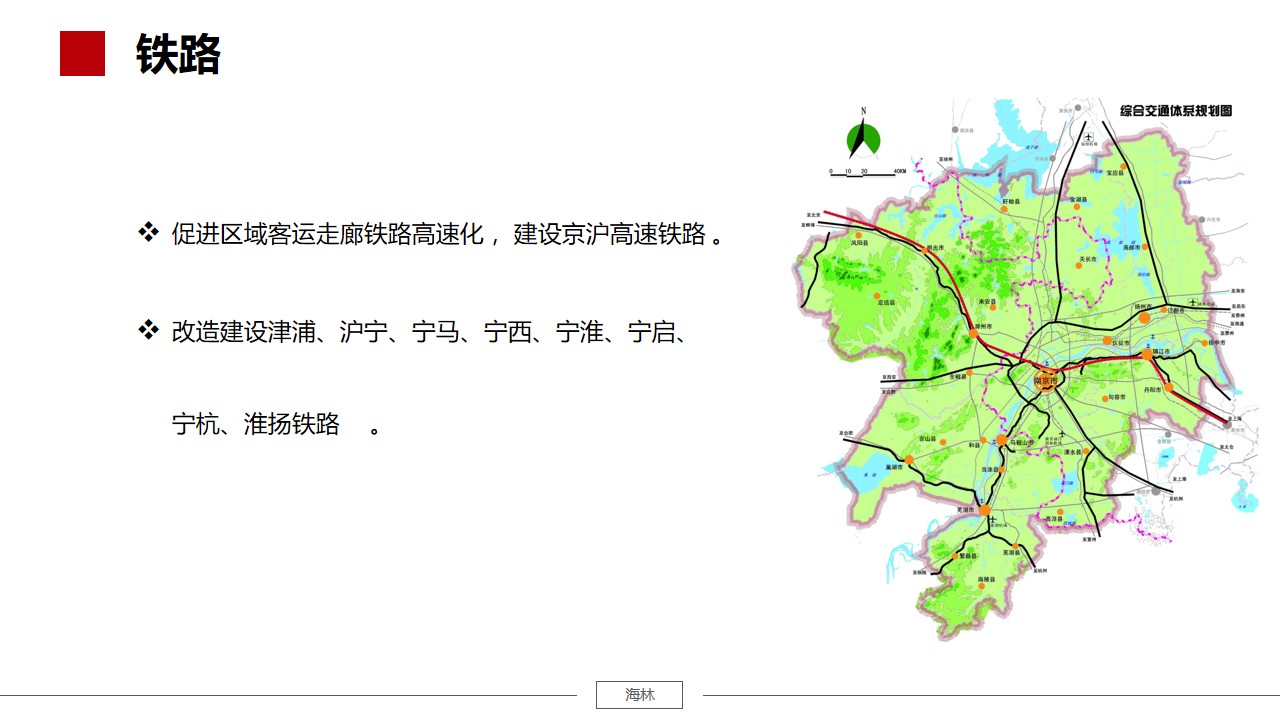Click the 海林 footer box

tap(639, 695)
